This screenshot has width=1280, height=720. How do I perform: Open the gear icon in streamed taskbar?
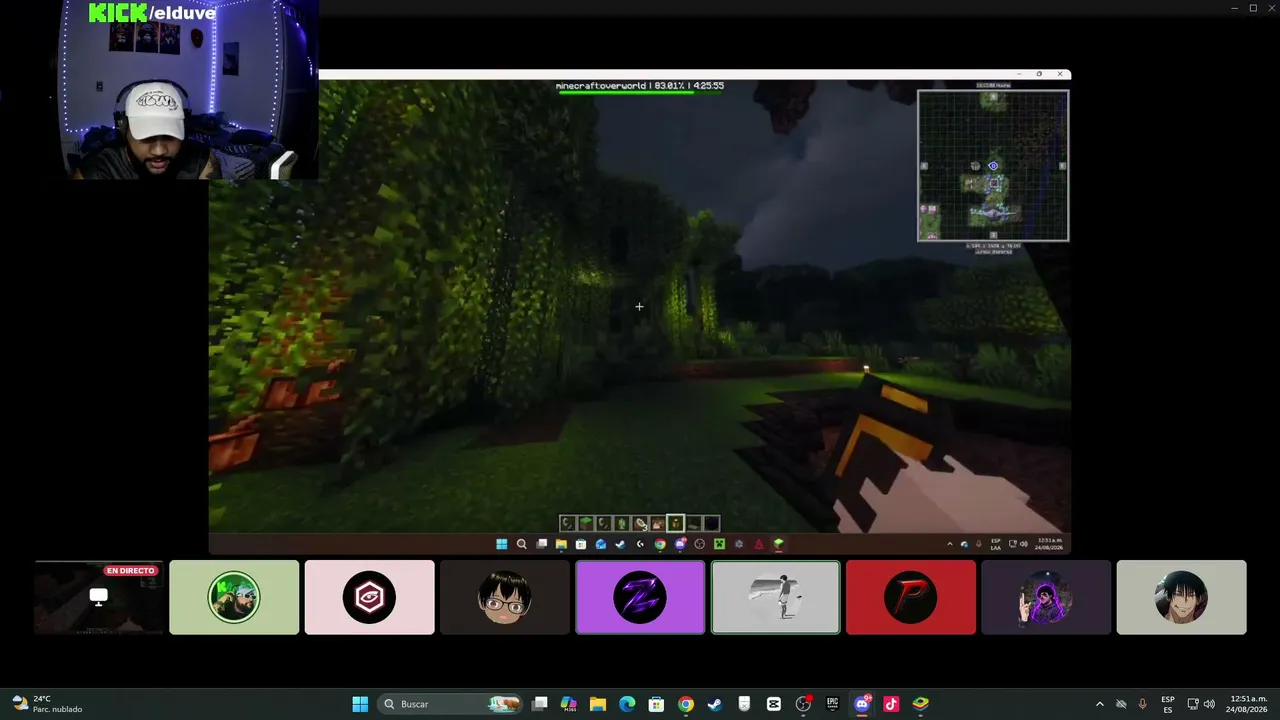pyautogui.click(x=739, y=544)
